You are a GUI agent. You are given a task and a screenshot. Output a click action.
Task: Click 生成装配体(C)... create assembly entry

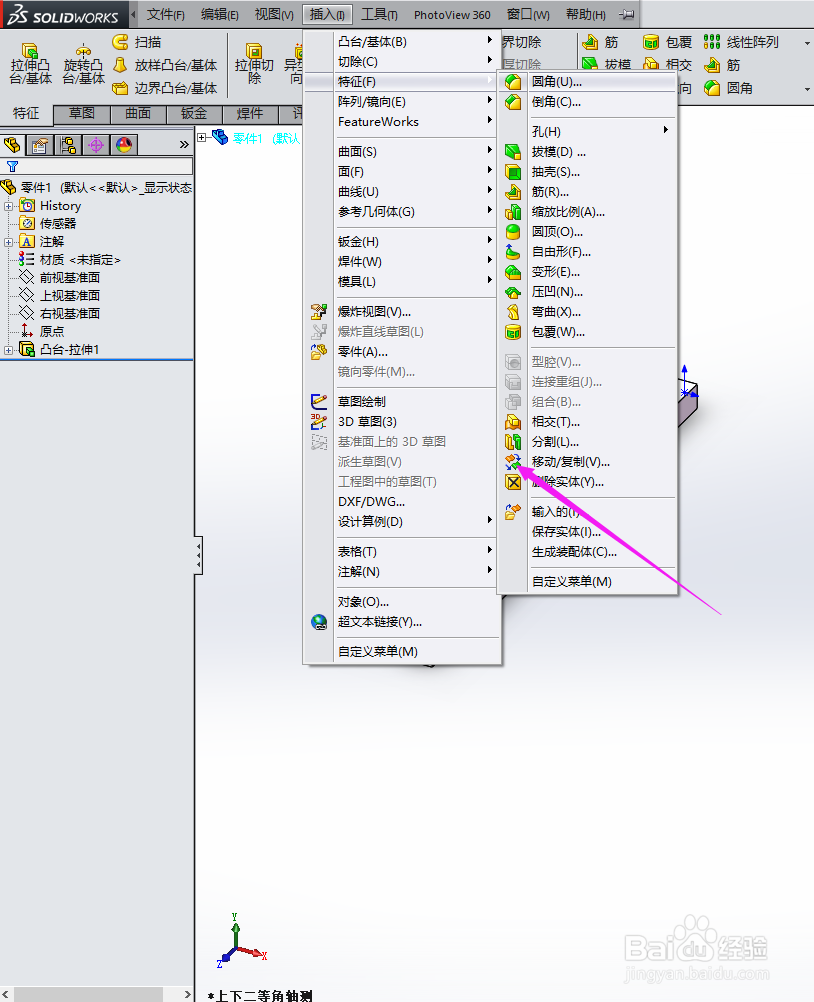tap(587, 551)
